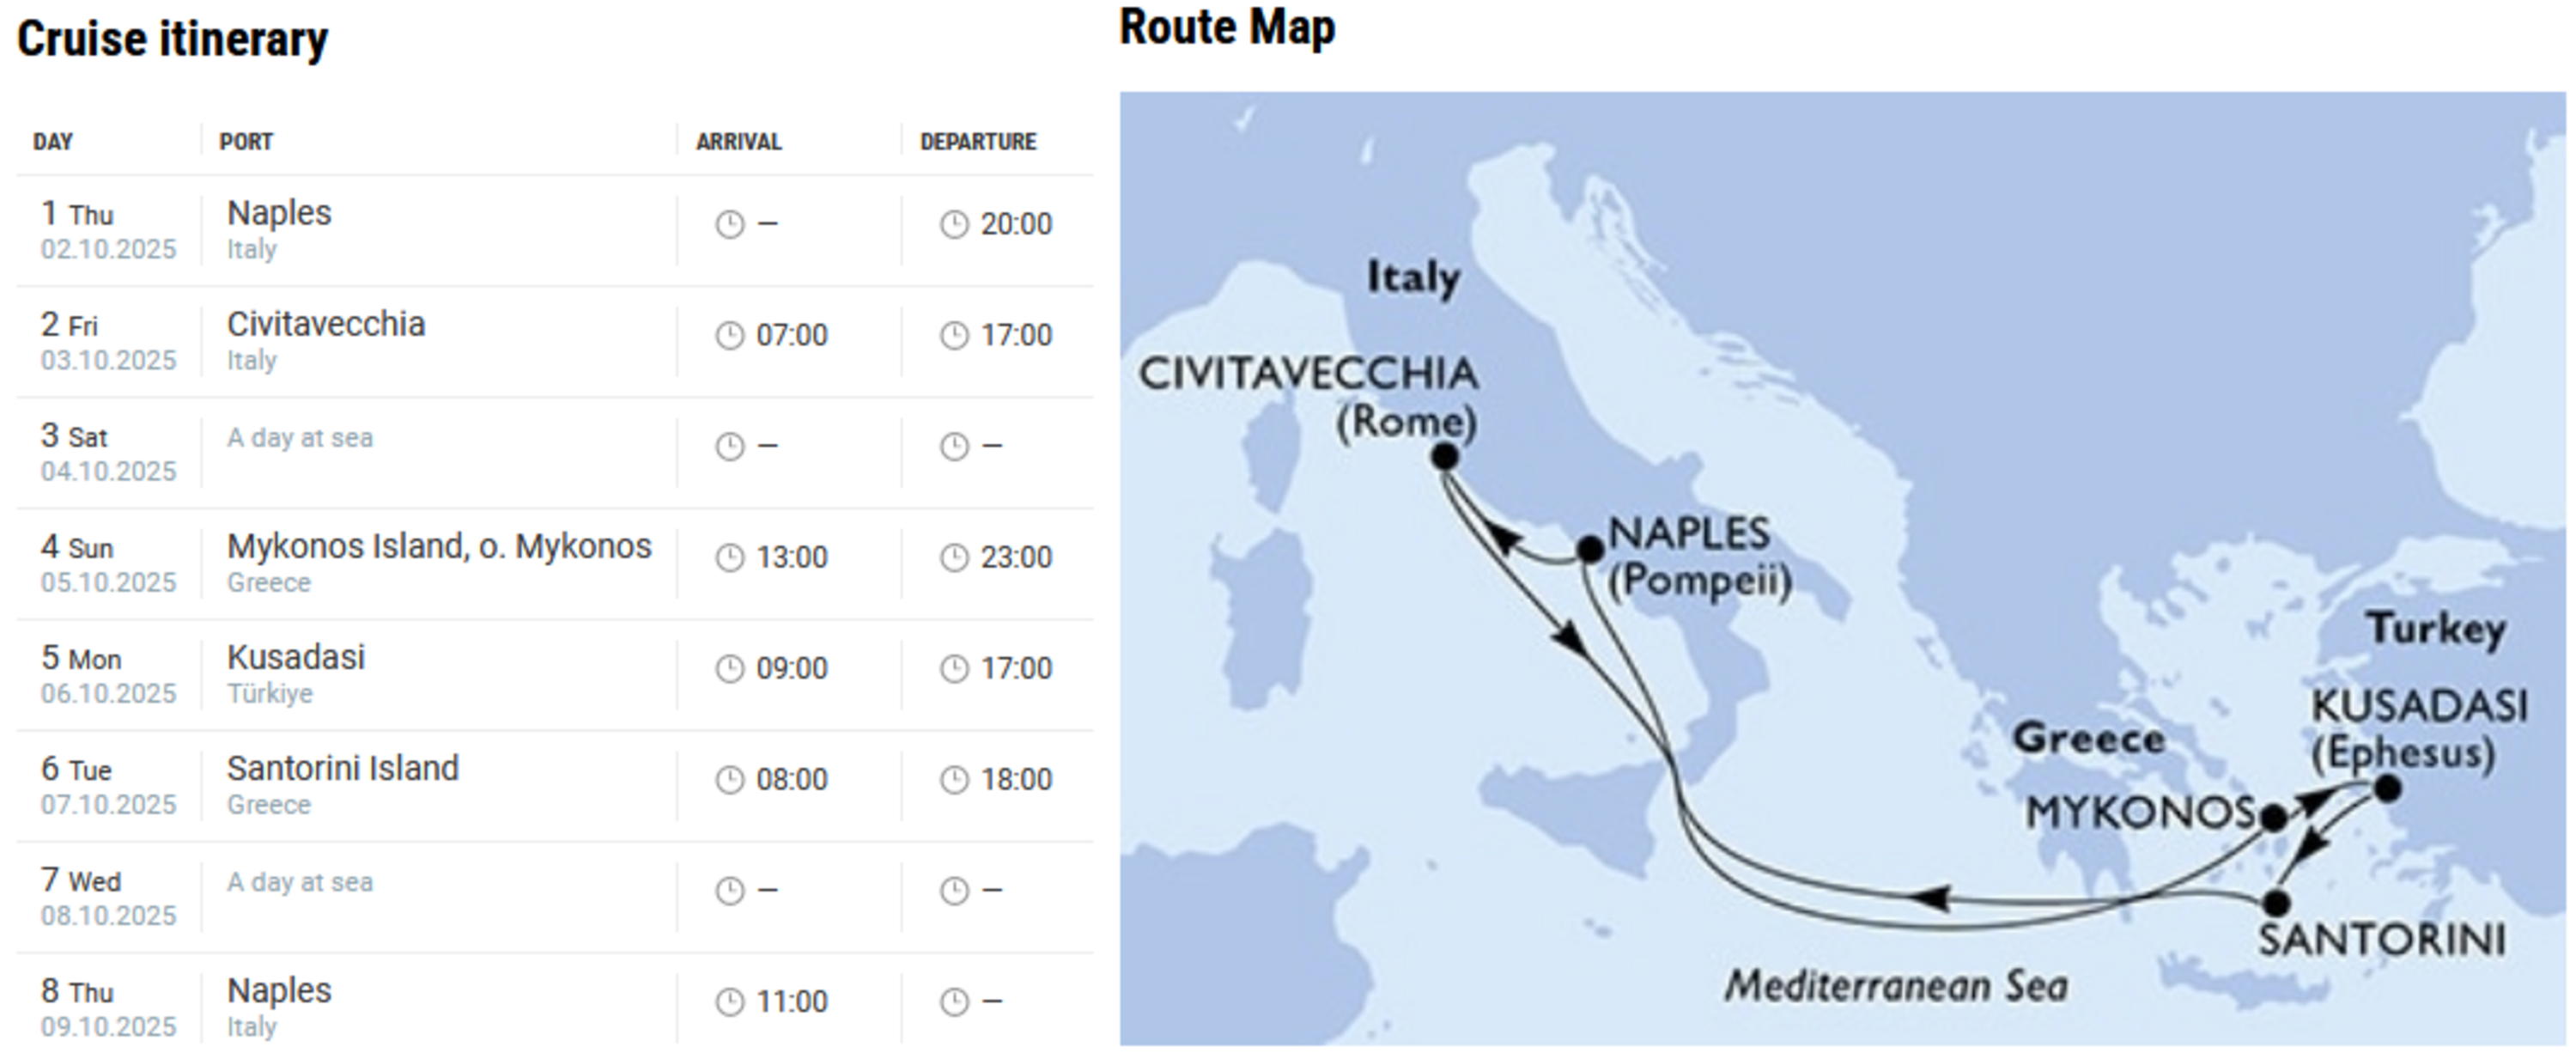Click the ARRIVAL column header
This screenshot has width=2576, height=1053.
tap(739, 142)
